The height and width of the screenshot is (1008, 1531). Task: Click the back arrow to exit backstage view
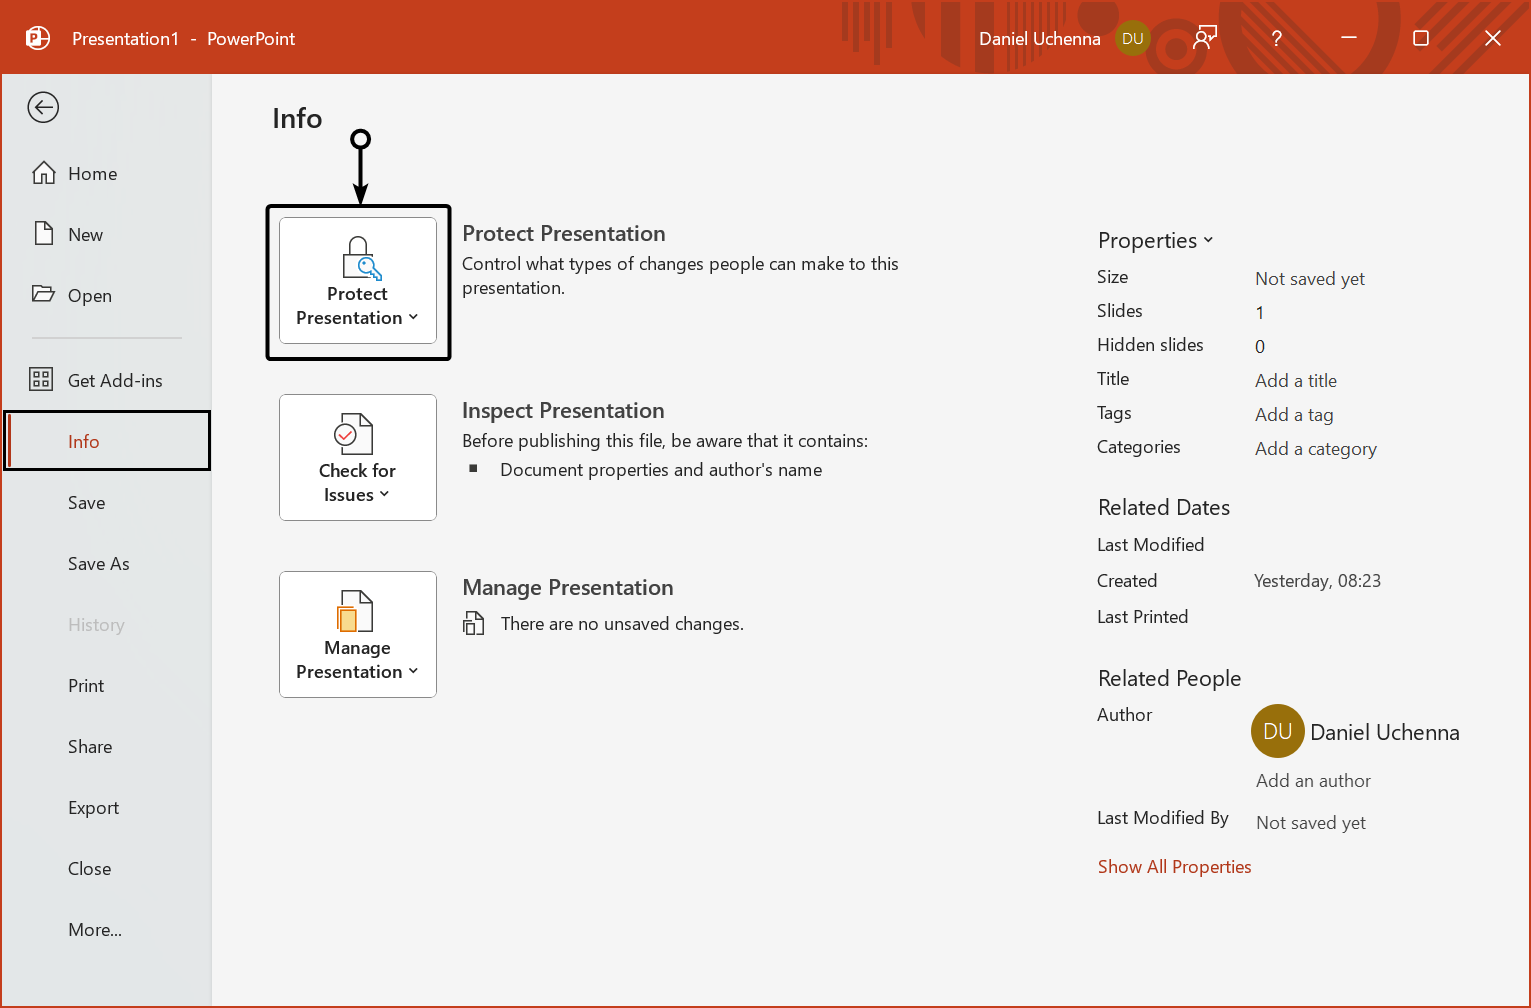tap(43, 107)
